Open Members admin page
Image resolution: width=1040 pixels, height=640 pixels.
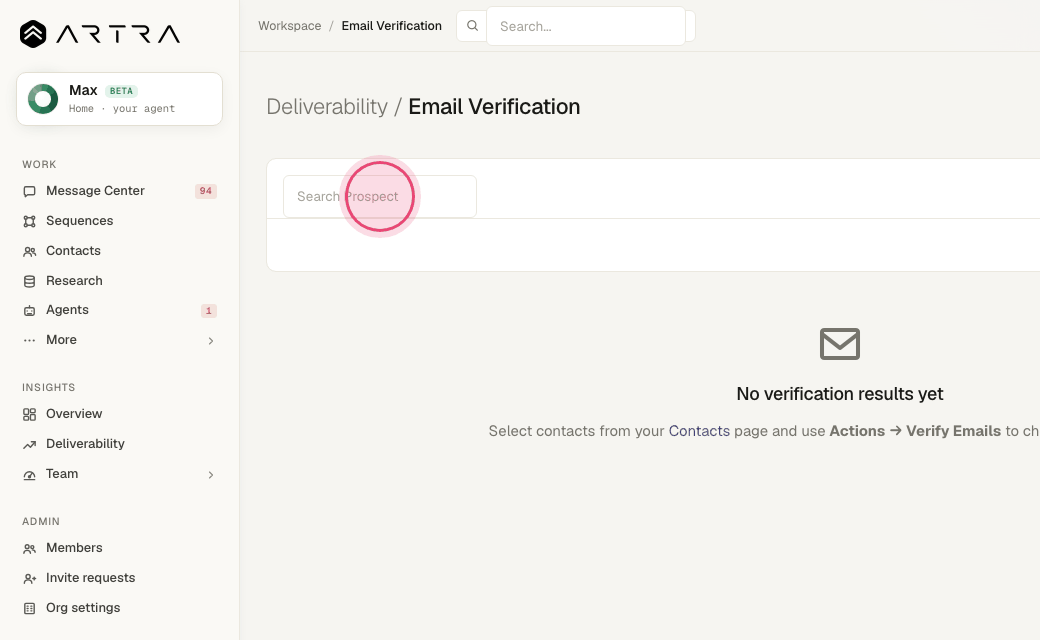[119, 548]
